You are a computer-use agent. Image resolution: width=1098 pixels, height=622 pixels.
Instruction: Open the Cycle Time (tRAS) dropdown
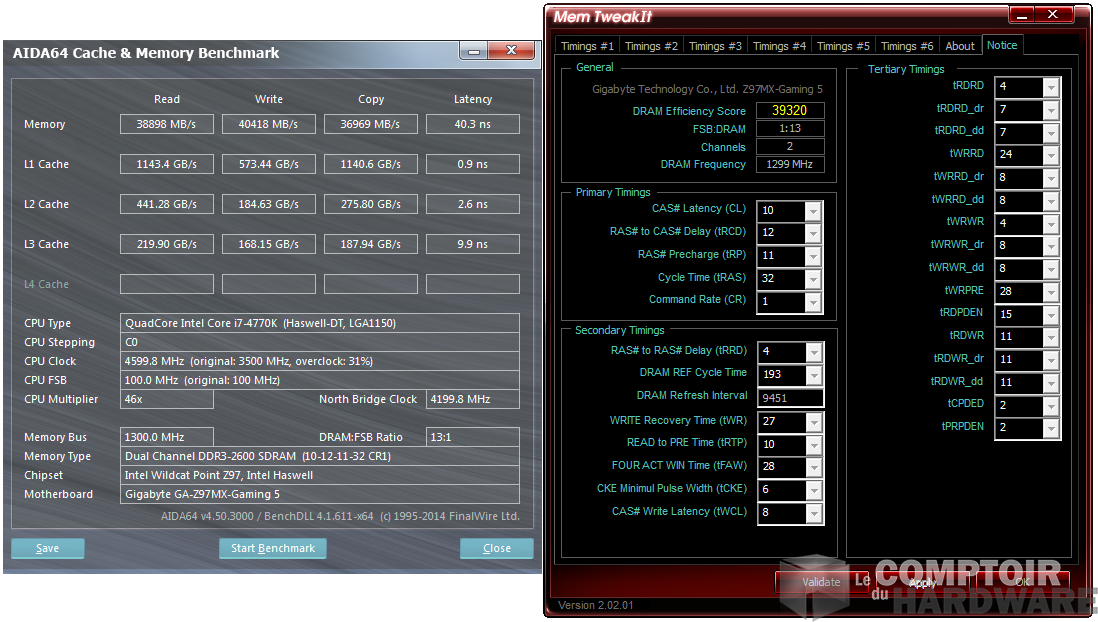point(813,279)
